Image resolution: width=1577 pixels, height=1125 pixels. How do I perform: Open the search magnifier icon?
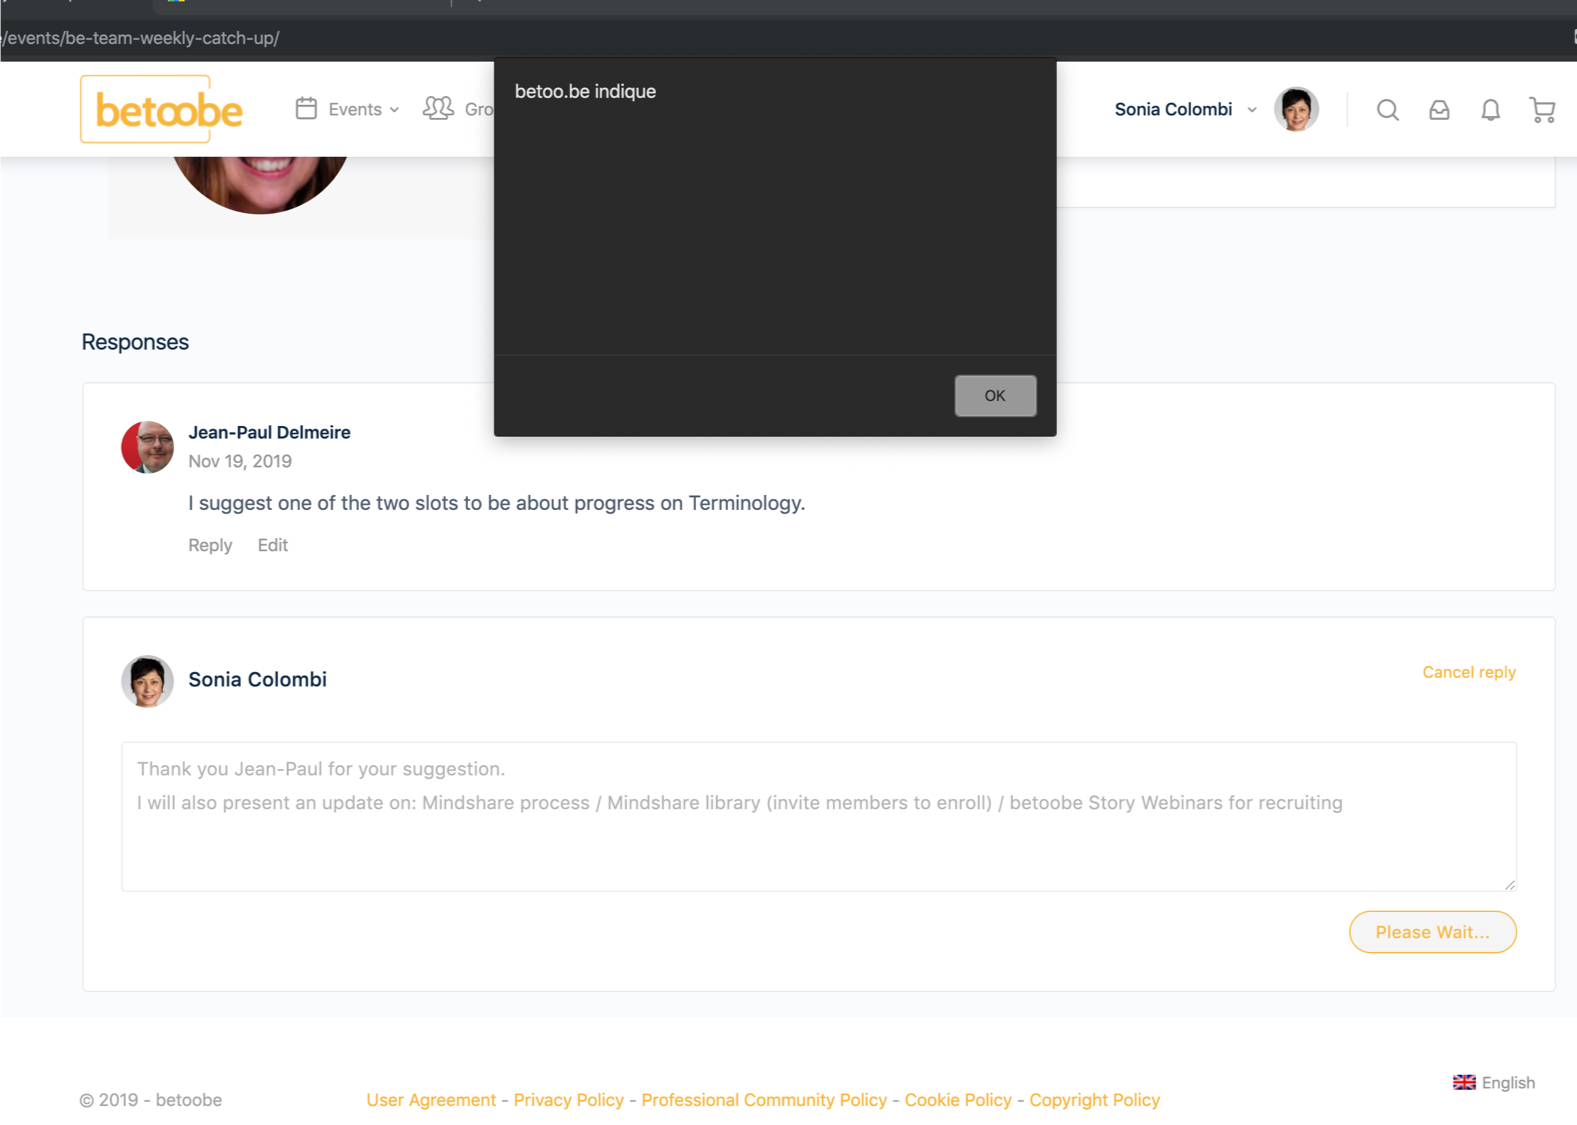tap(1387, 110)
